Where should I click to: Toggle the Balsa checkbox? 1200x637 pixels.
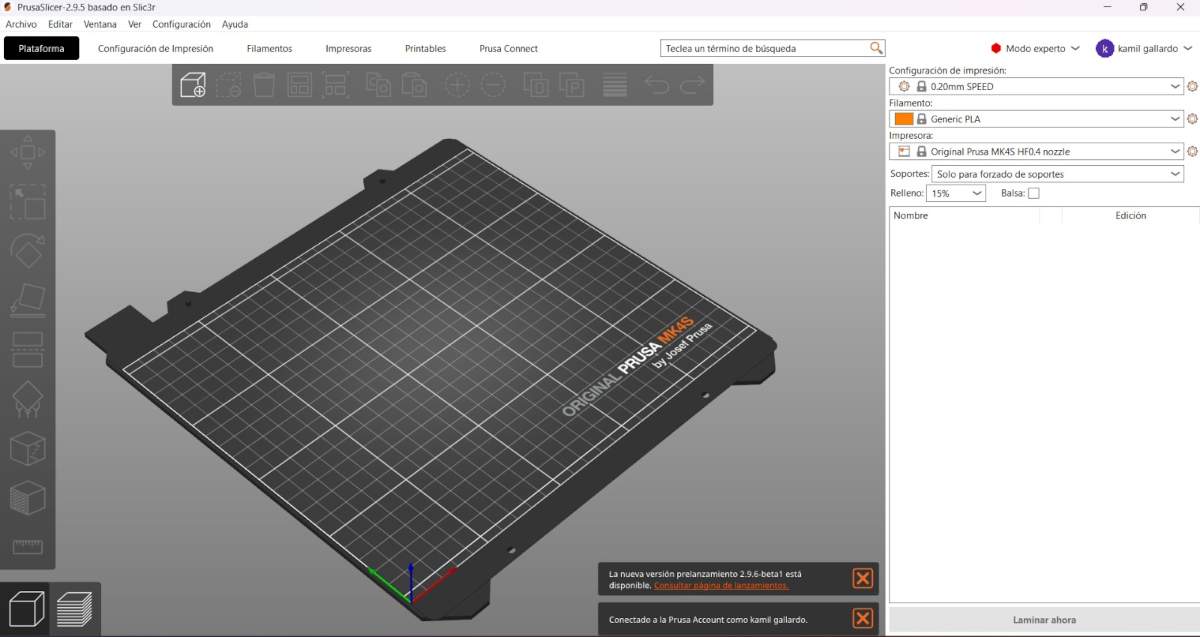click(1034, 193)
